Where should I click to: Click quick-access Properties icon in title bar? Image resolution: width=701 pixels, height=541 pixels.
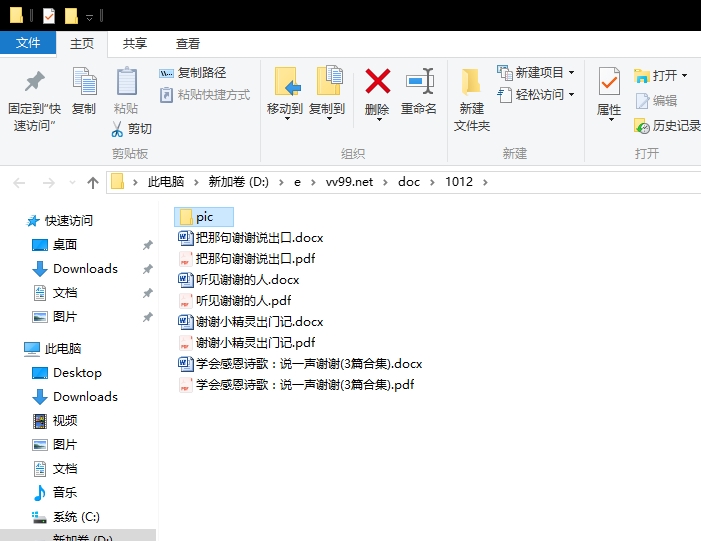pos(49,17)
